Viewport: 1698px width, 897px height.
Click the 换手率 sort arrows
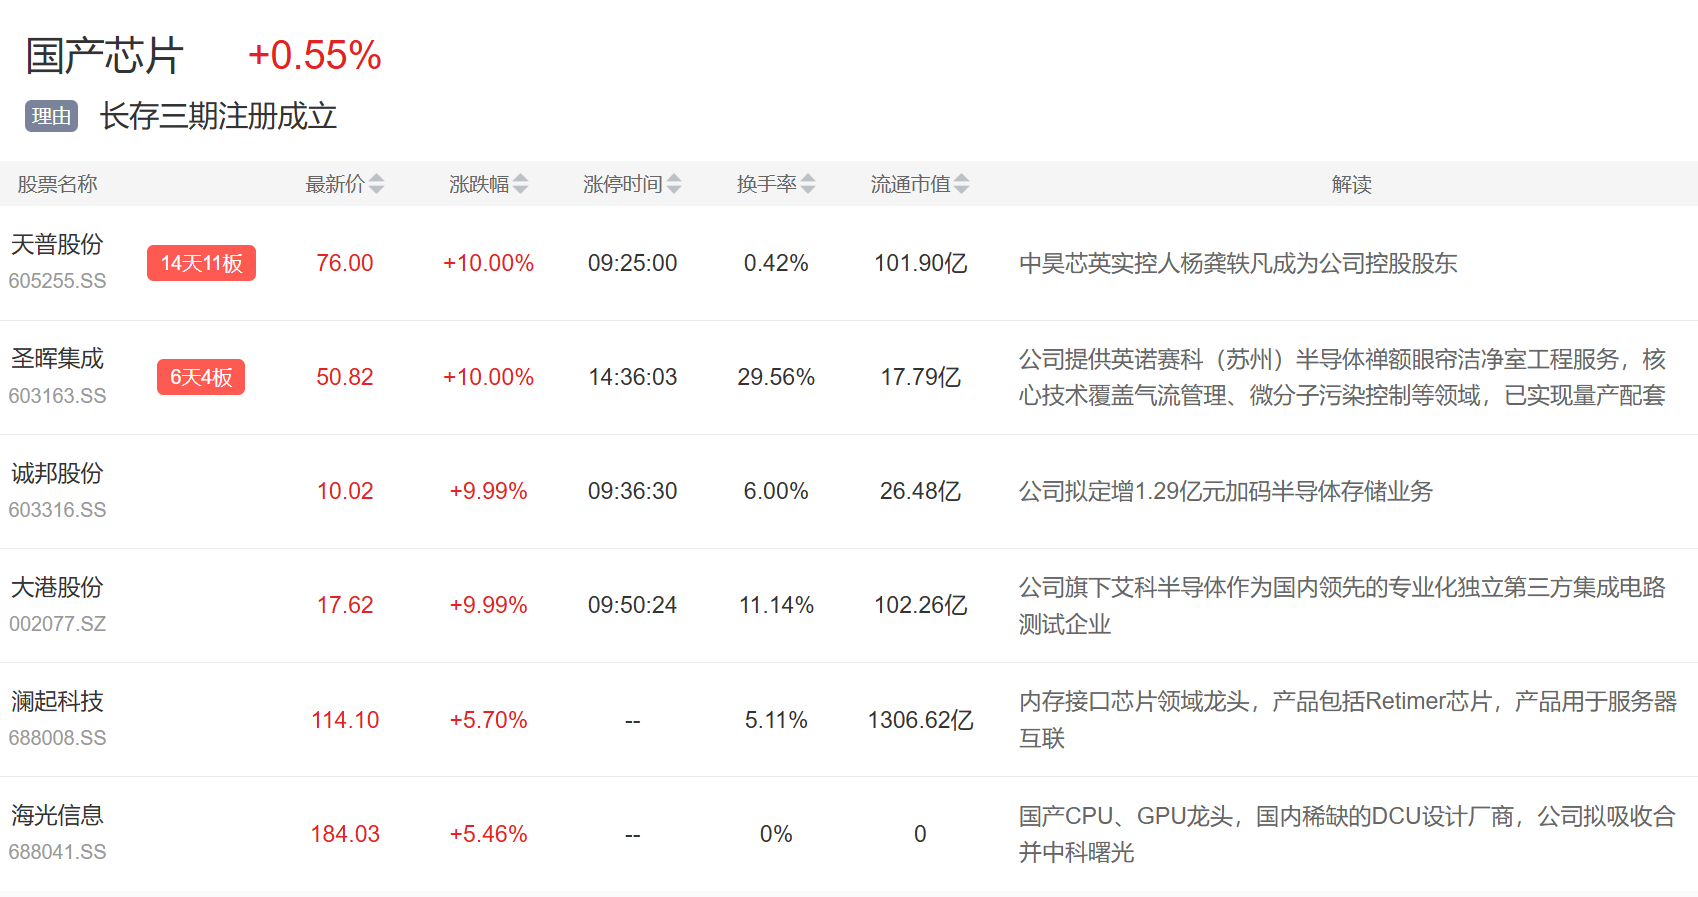coord(808,184)
